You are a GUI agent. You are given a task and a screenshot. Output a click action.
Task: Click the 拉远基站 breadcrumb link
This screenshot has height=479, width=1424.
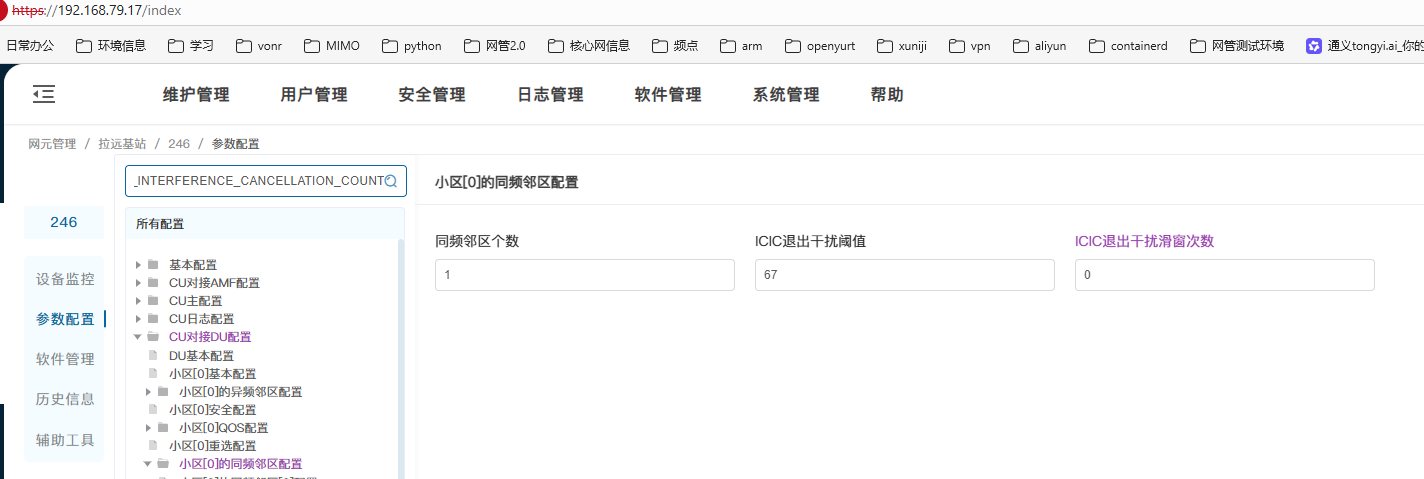[x=122, y=144]
